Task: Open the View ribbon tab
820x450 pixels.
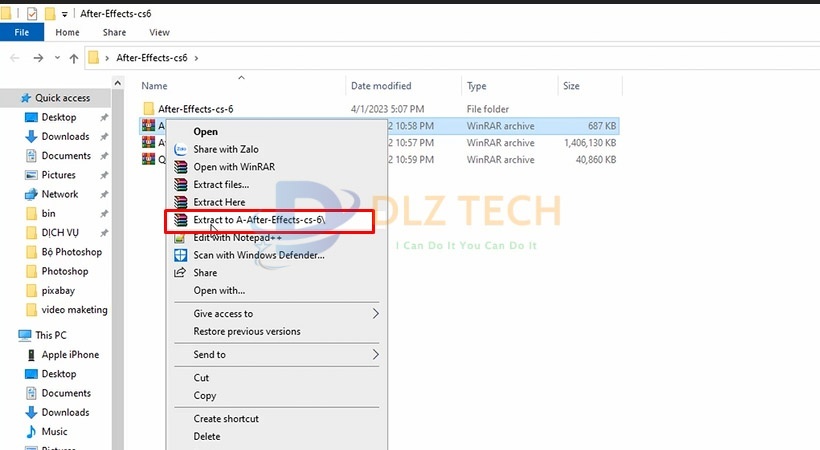Action: point(160,32)
